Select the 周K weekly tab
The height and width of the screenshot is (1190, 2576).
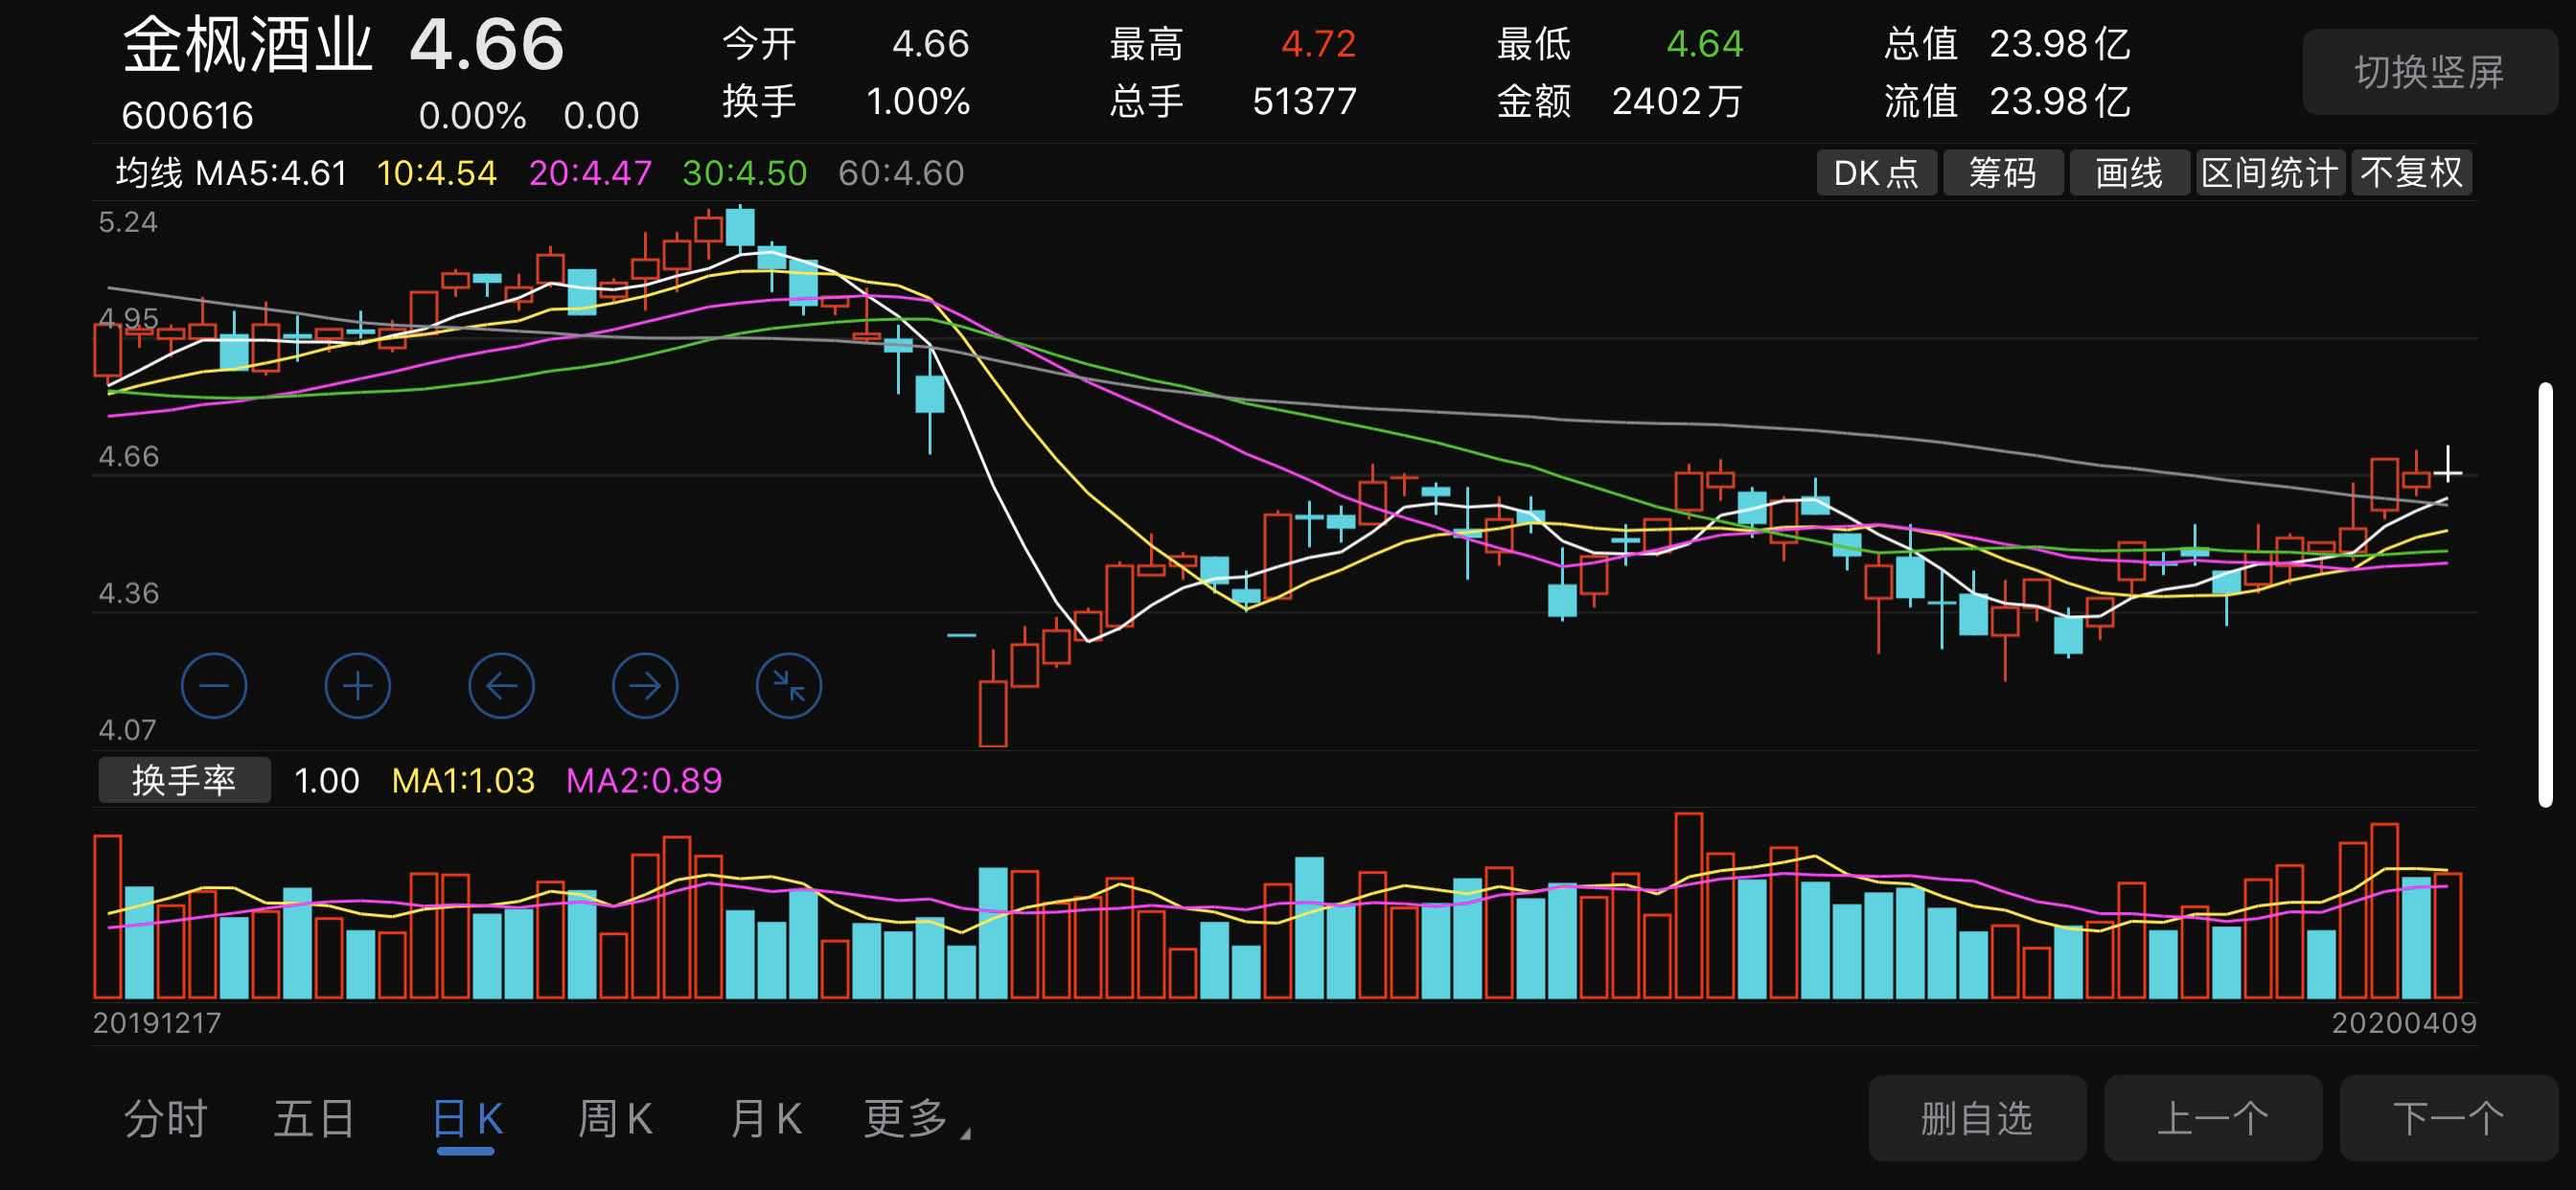click(x=616, y=1119)
